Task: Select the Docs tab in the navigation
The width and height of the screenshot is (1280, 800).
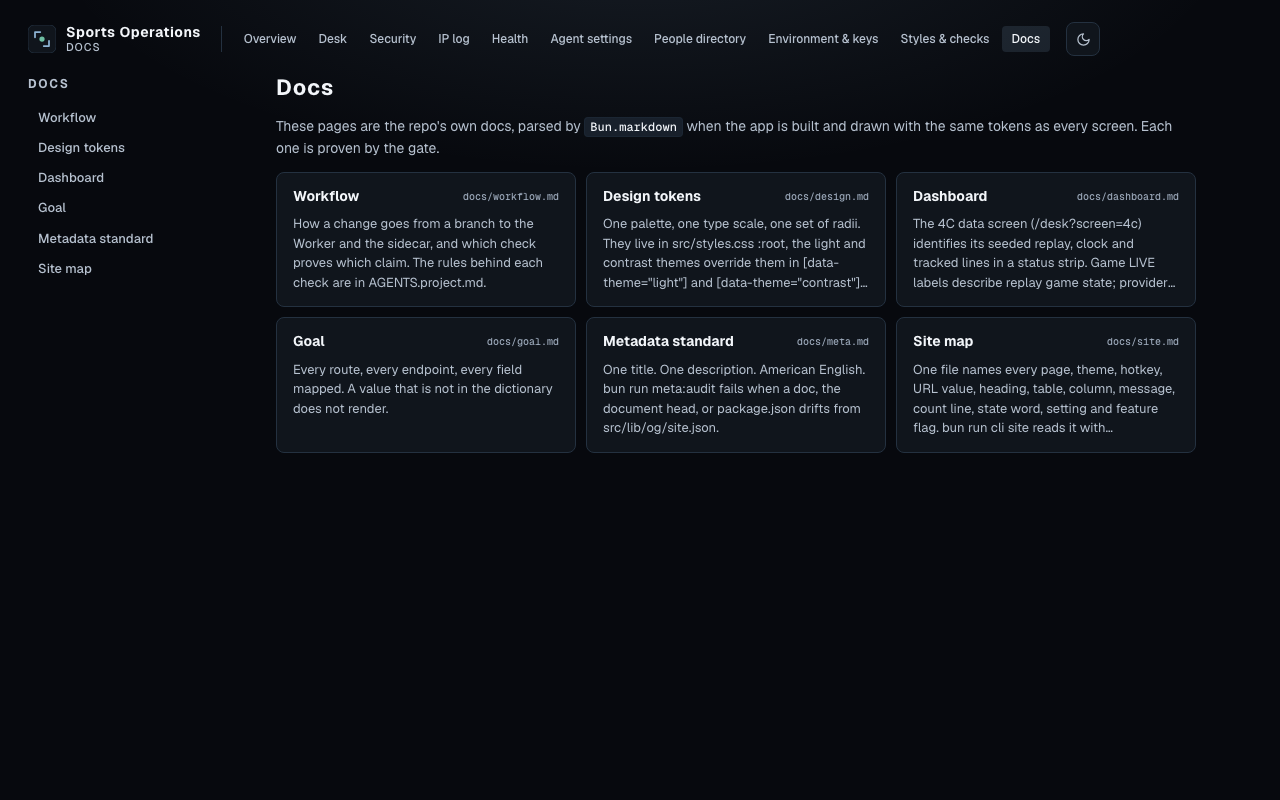Action: [1026, 39]
